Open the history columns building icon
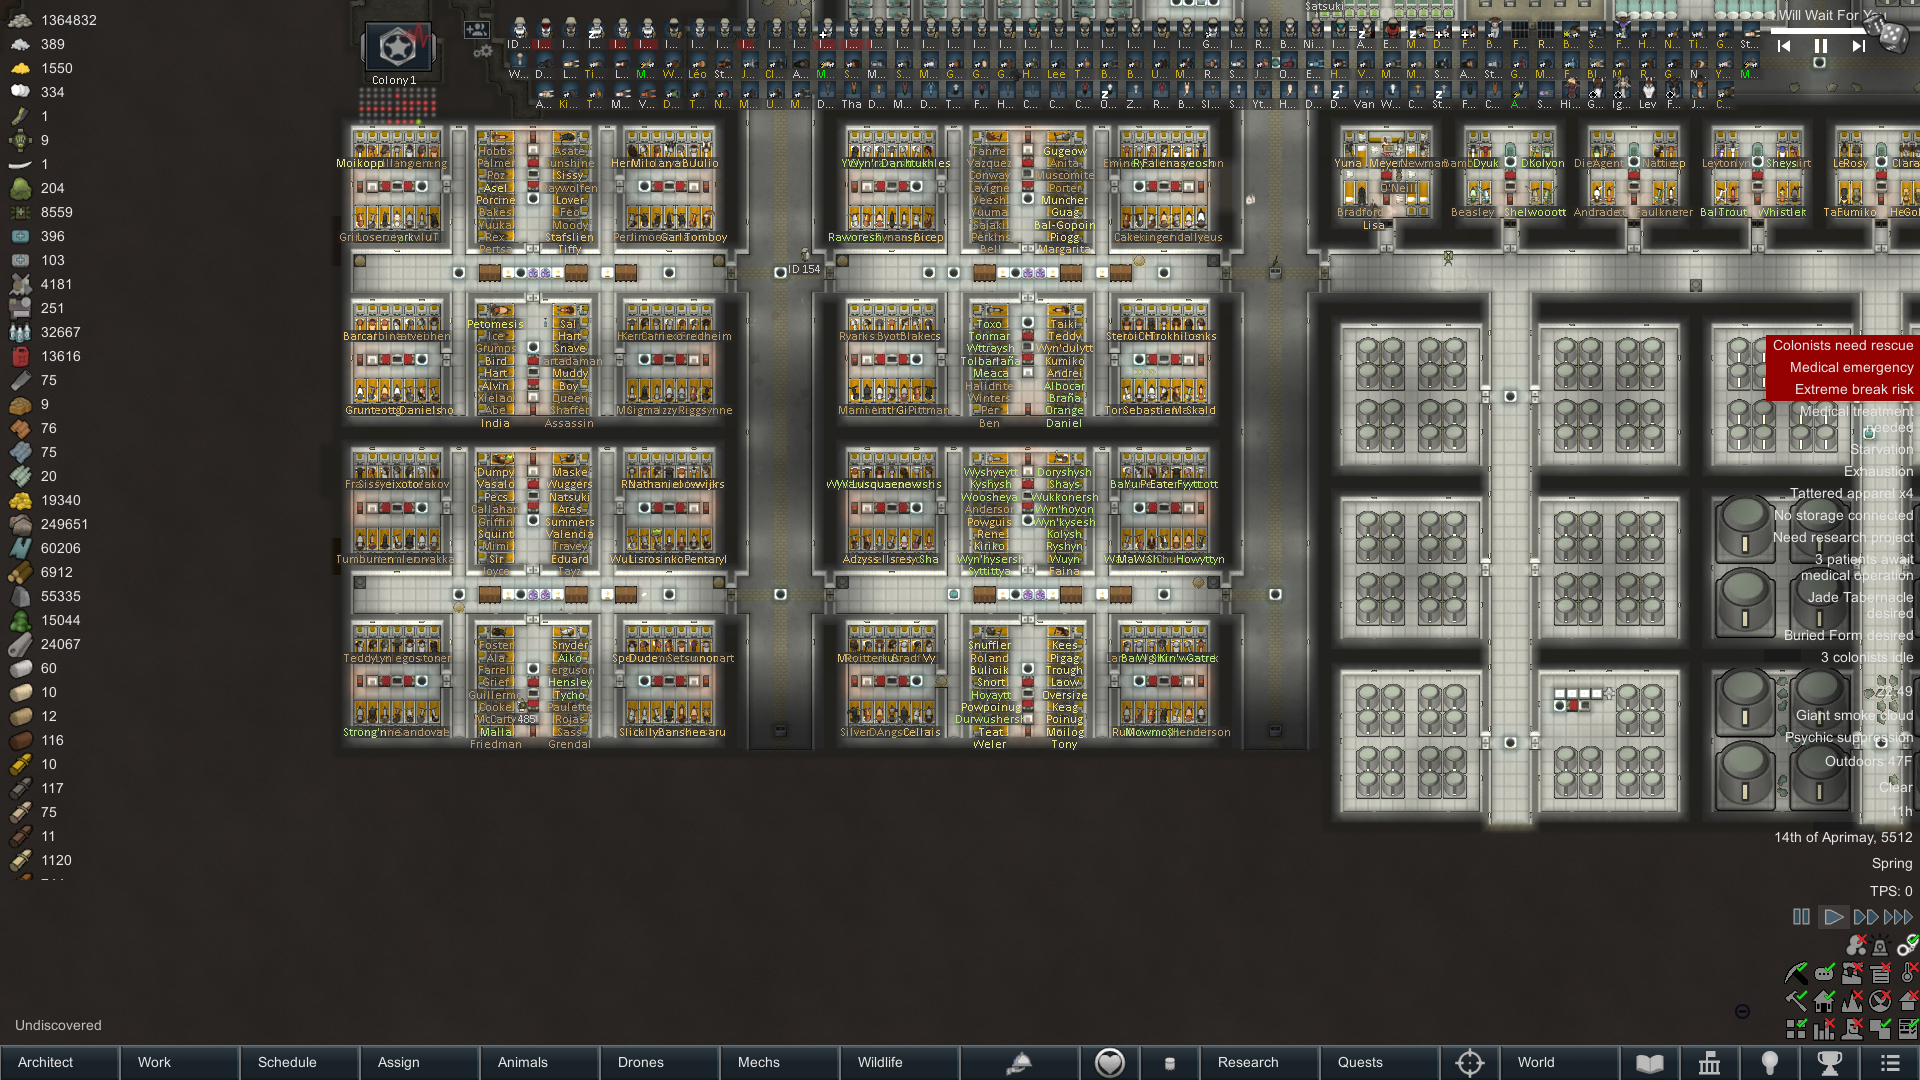The image size is (1920, 1080). coord(1709,1063)
